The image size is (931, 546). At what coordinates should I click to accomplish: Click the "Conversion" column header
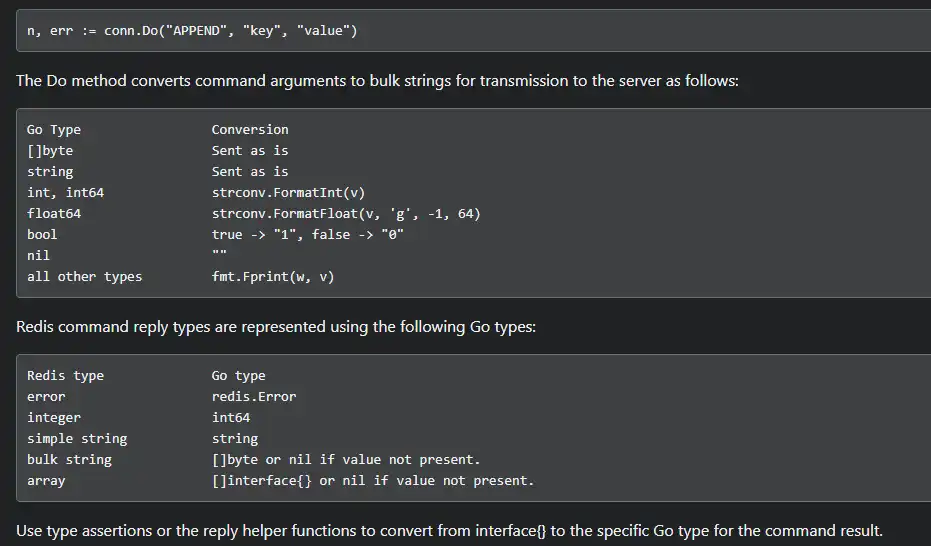click(250, 129)
